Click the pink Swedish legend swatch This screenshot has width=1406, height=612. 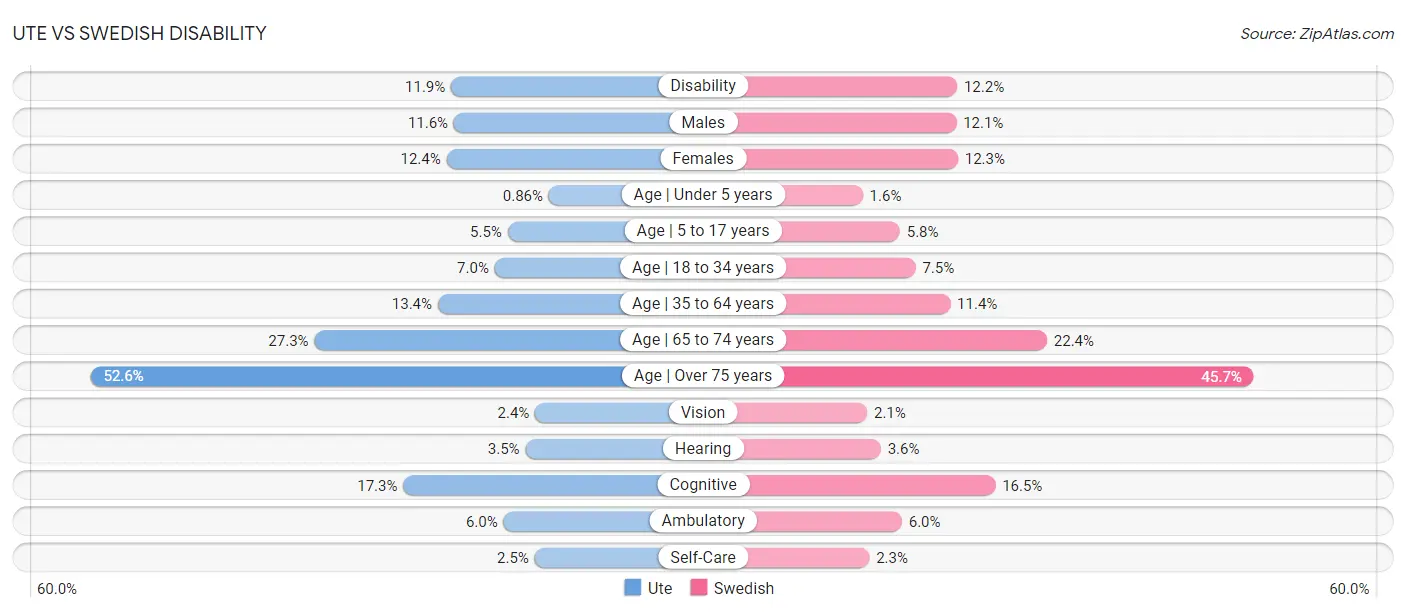pyautogui.click(x=698, y=588)
